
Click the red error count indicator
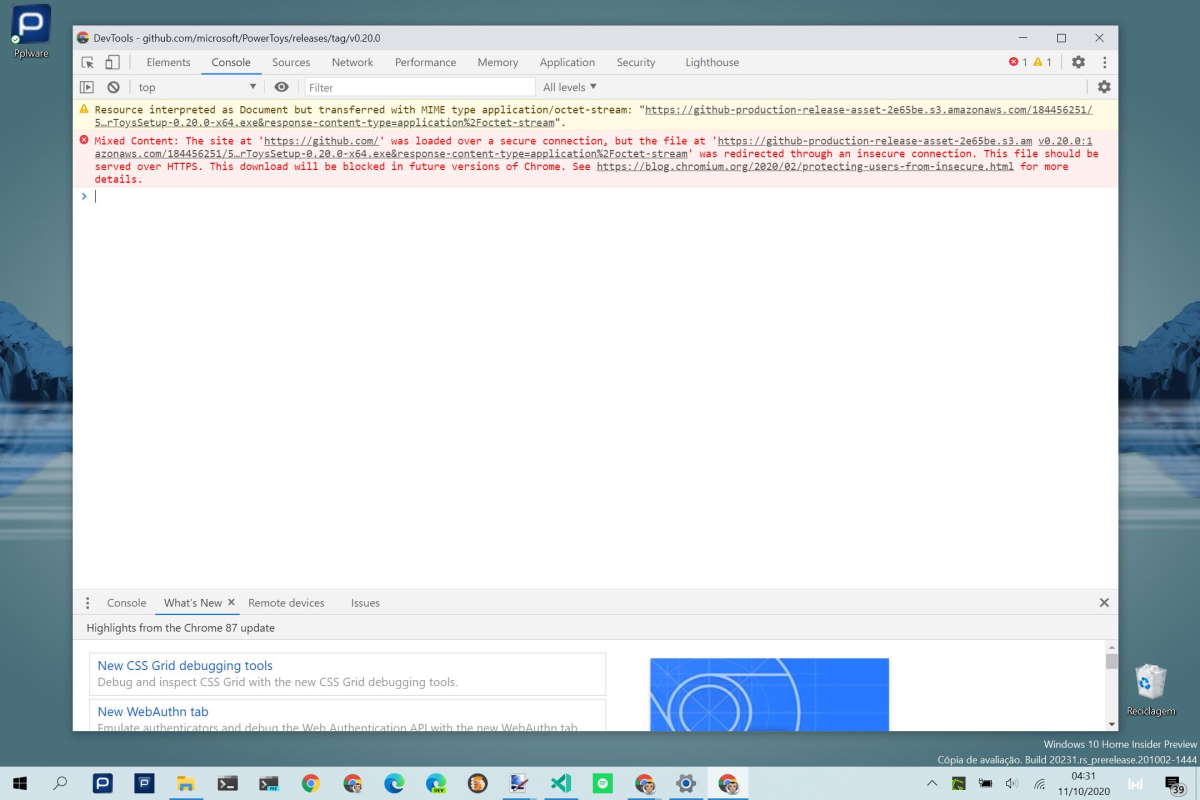pyautogui.click(x=1018, y=62)
